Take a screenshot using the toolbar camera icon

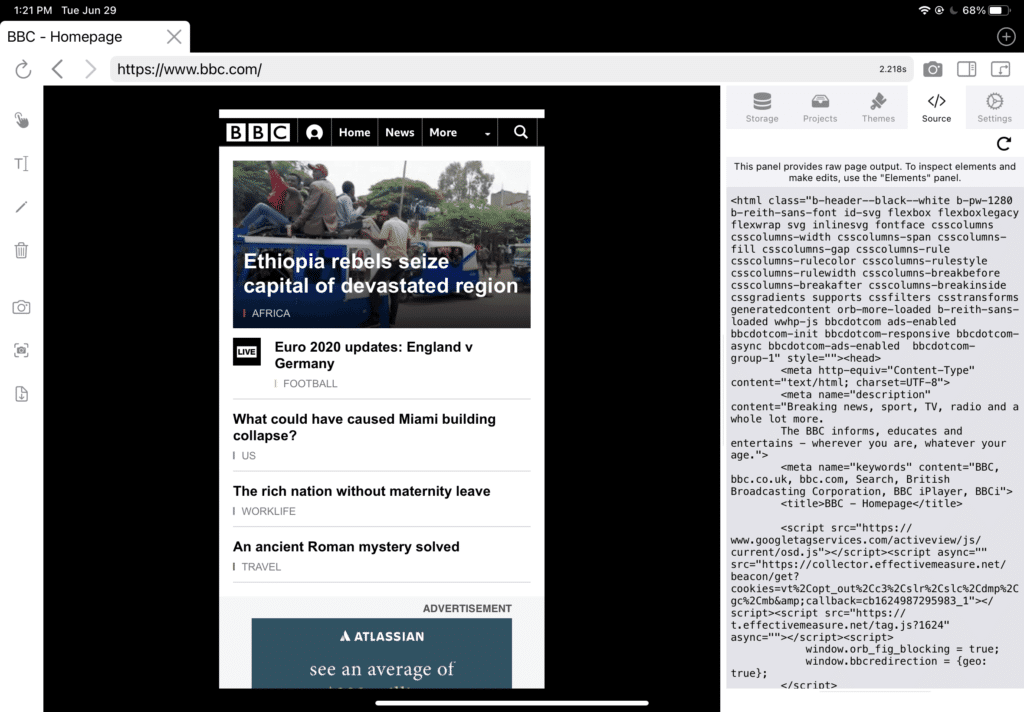click(933, 69)
